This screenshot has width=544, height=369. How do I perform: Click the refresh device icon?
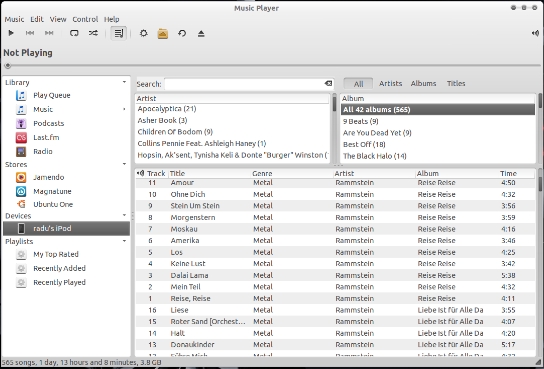click(x=182, y=33)
